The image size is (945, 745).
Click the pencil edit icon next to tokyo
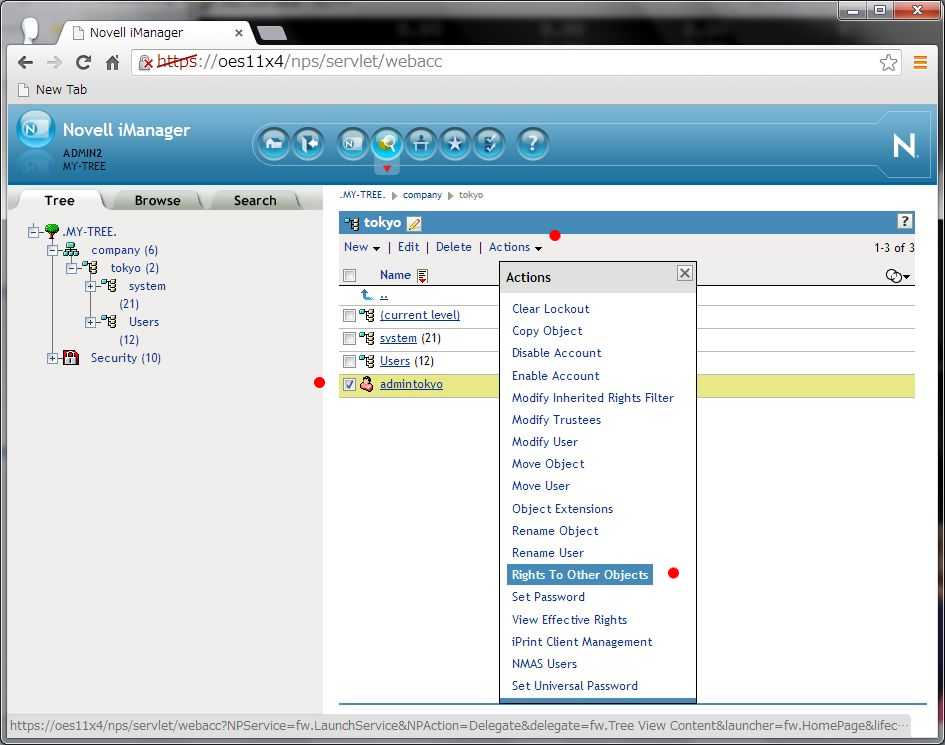[414, 224]
